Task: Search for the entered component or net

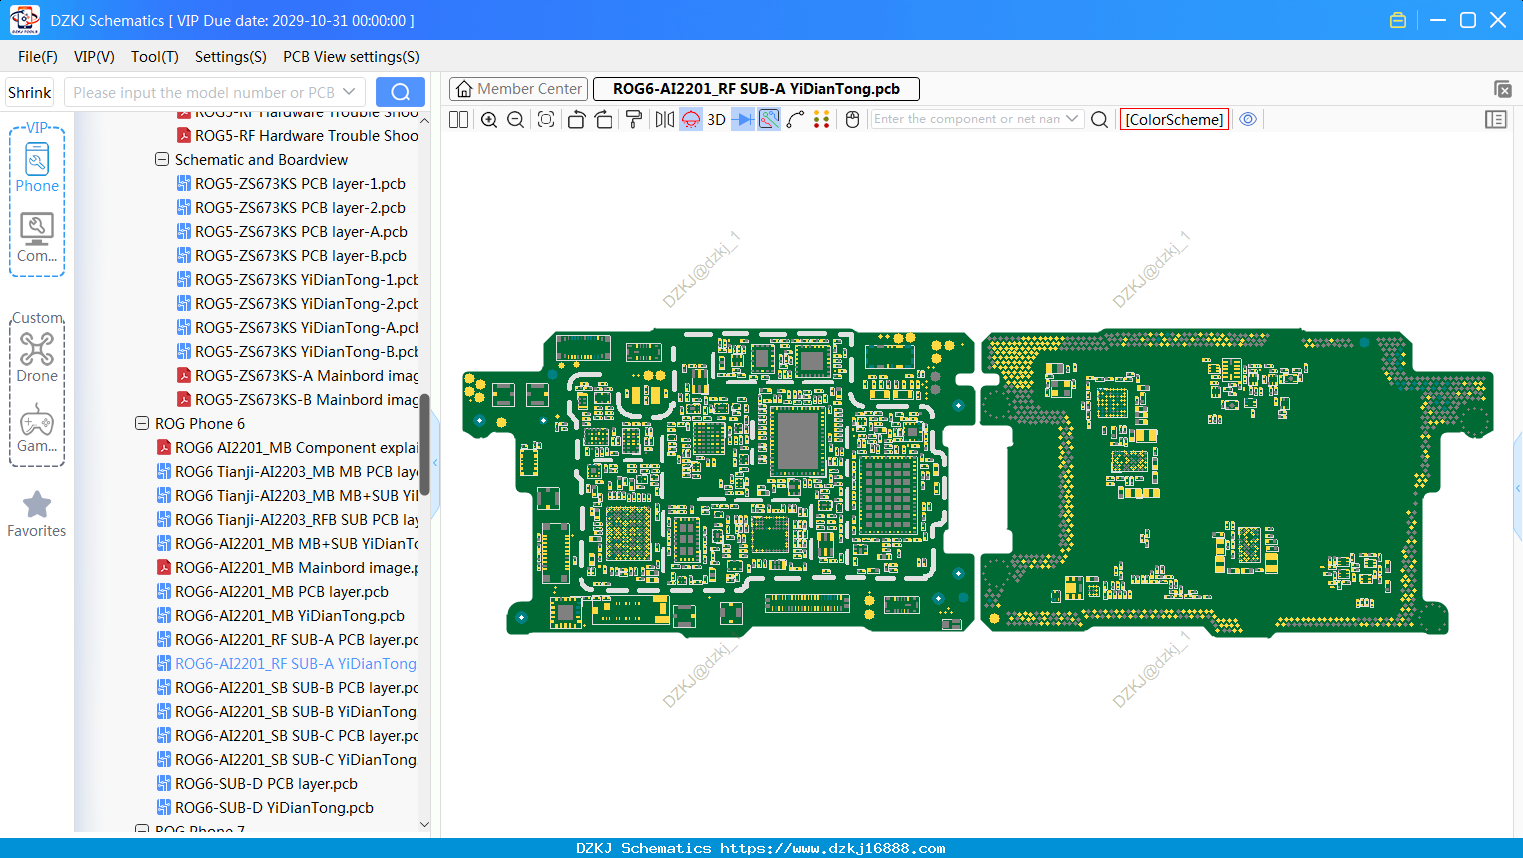Action: point(1100,120)
